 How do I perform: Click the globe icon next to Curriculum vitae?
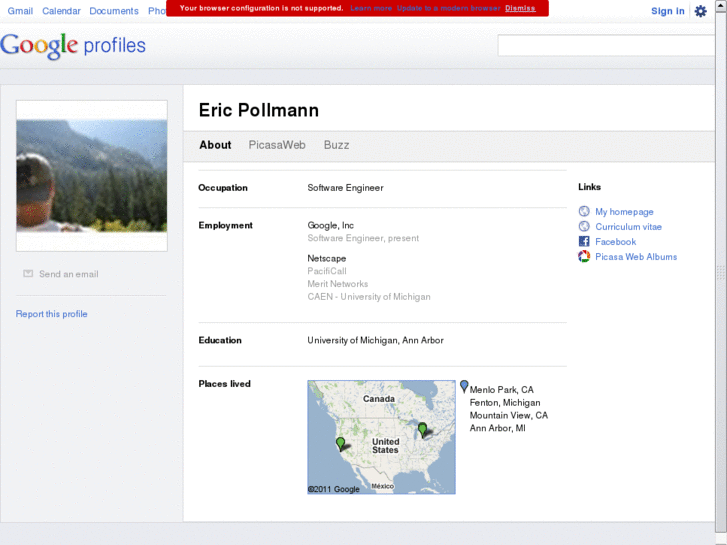(x=584, y=227)
